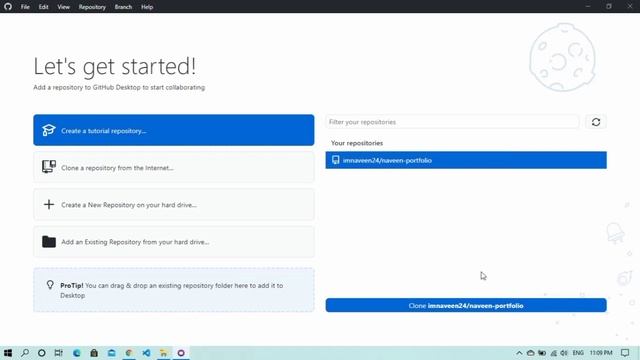Clone imnaveen24/naveen-portfolio button
This screenshot has width=640, height=360.
(466, 305)
